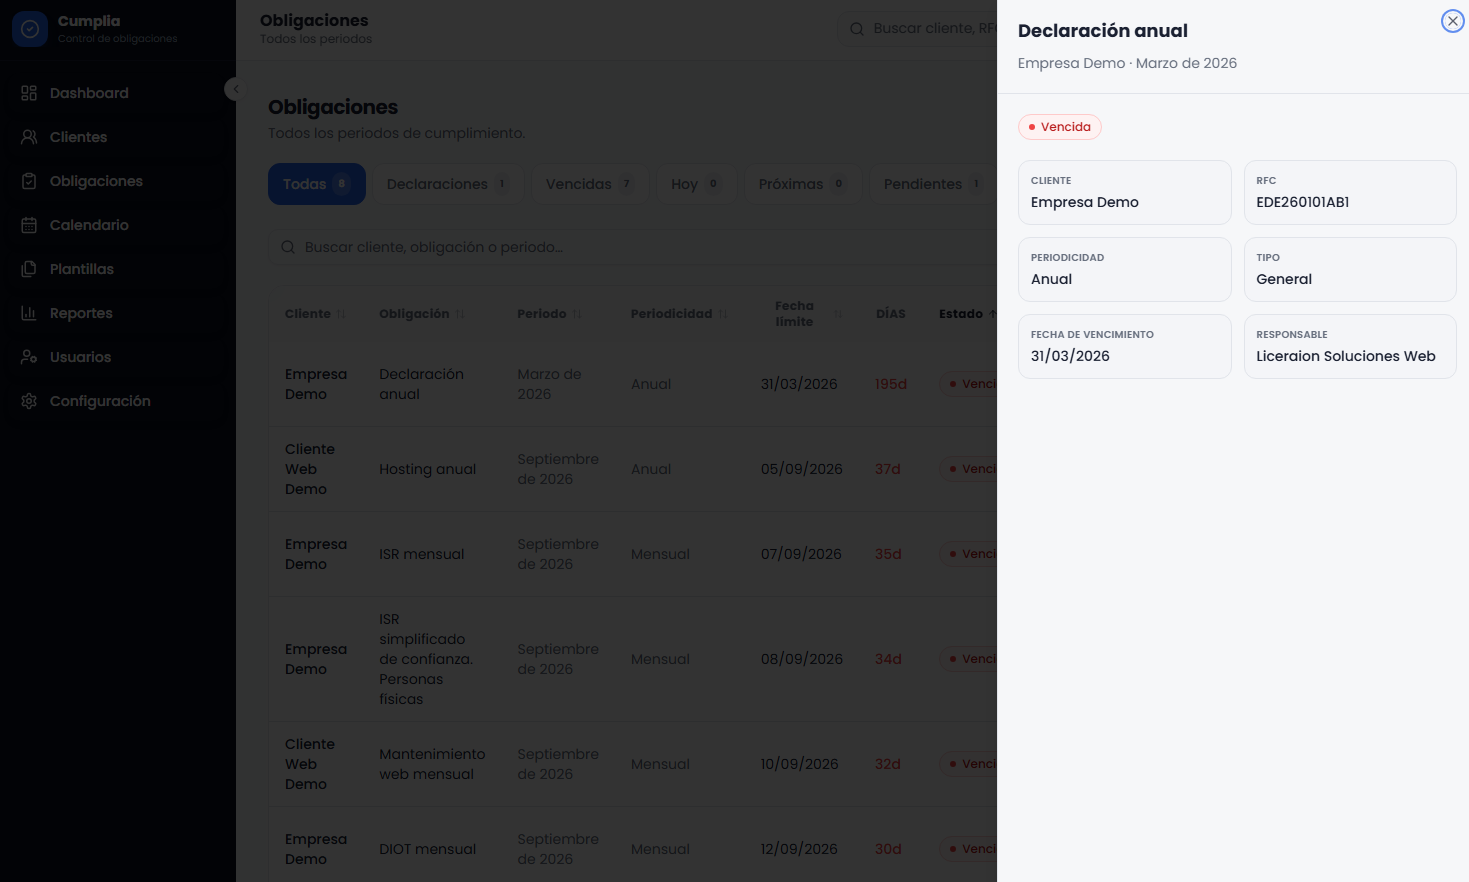Click the '195d' days overdue value

pos(891,384)
